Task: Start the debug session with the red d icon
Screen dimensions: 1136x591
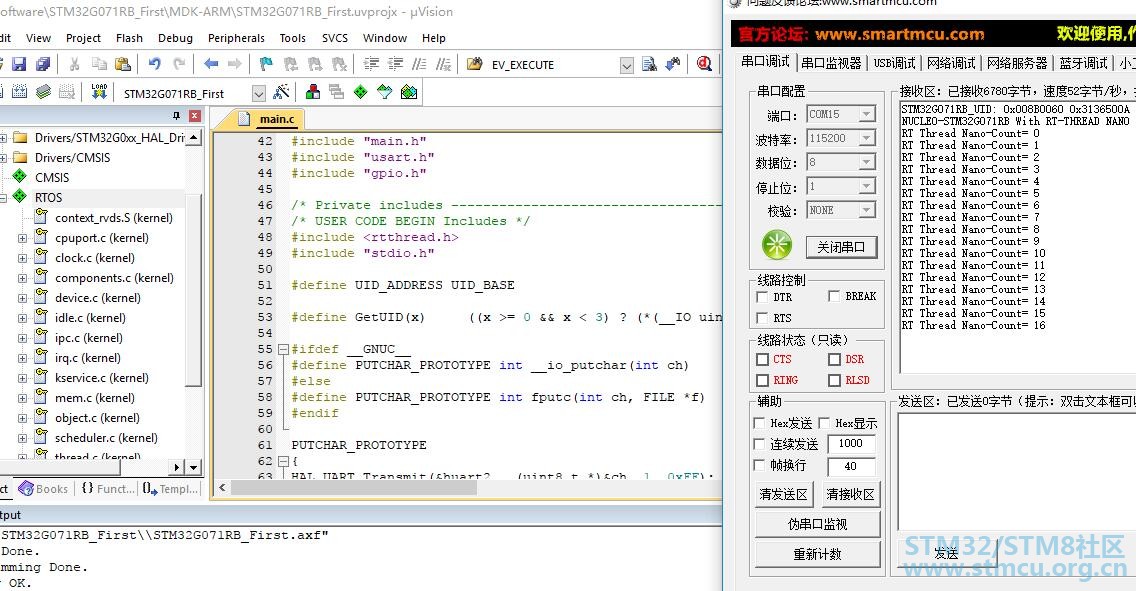Action: pos(704,64)
